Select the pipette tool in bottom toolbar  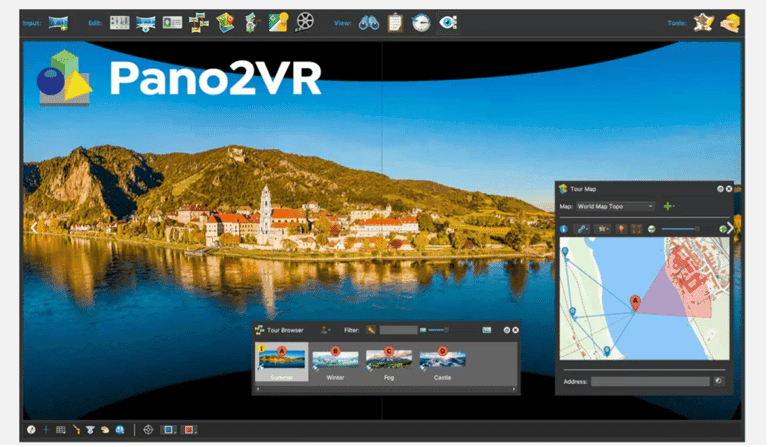pos(76,430)
